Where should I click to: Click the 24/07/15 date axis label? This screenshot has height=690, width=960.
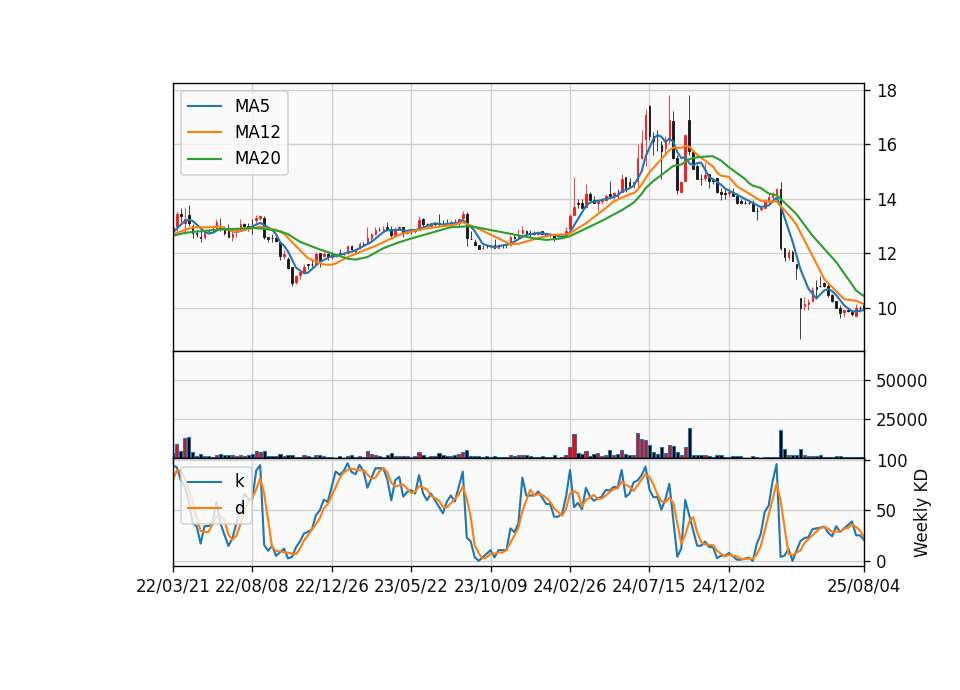[649, 586]
